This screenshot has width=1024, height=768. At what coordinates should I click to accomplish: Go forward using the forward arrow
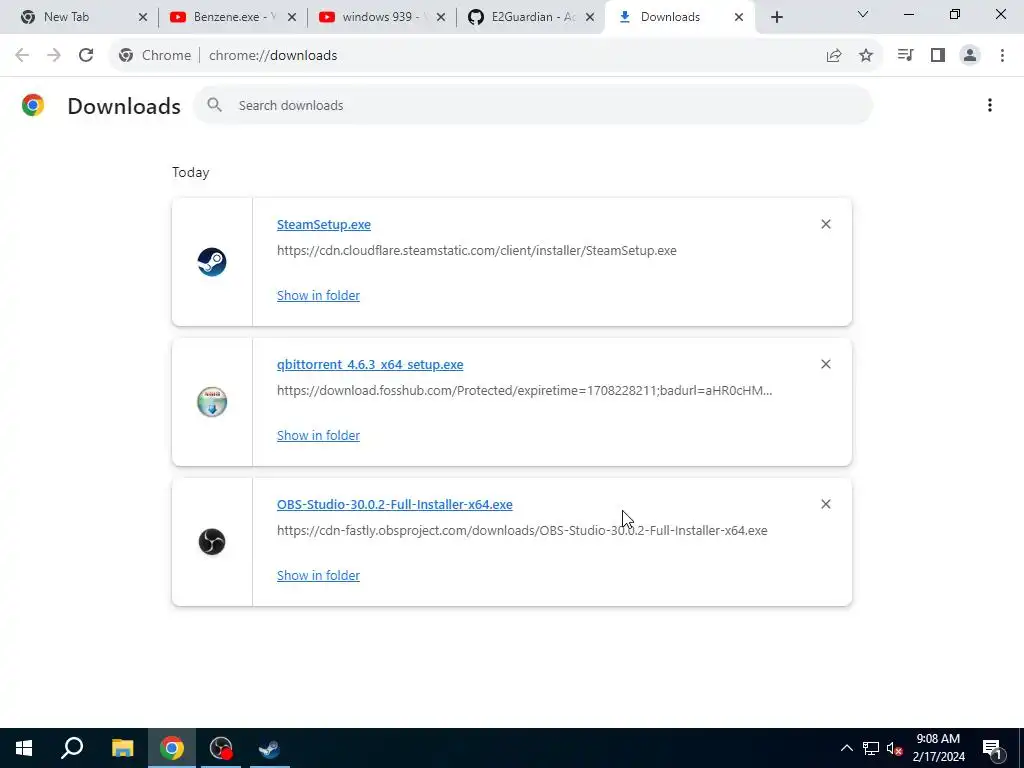pyautogui.click(x=54, y=55)
